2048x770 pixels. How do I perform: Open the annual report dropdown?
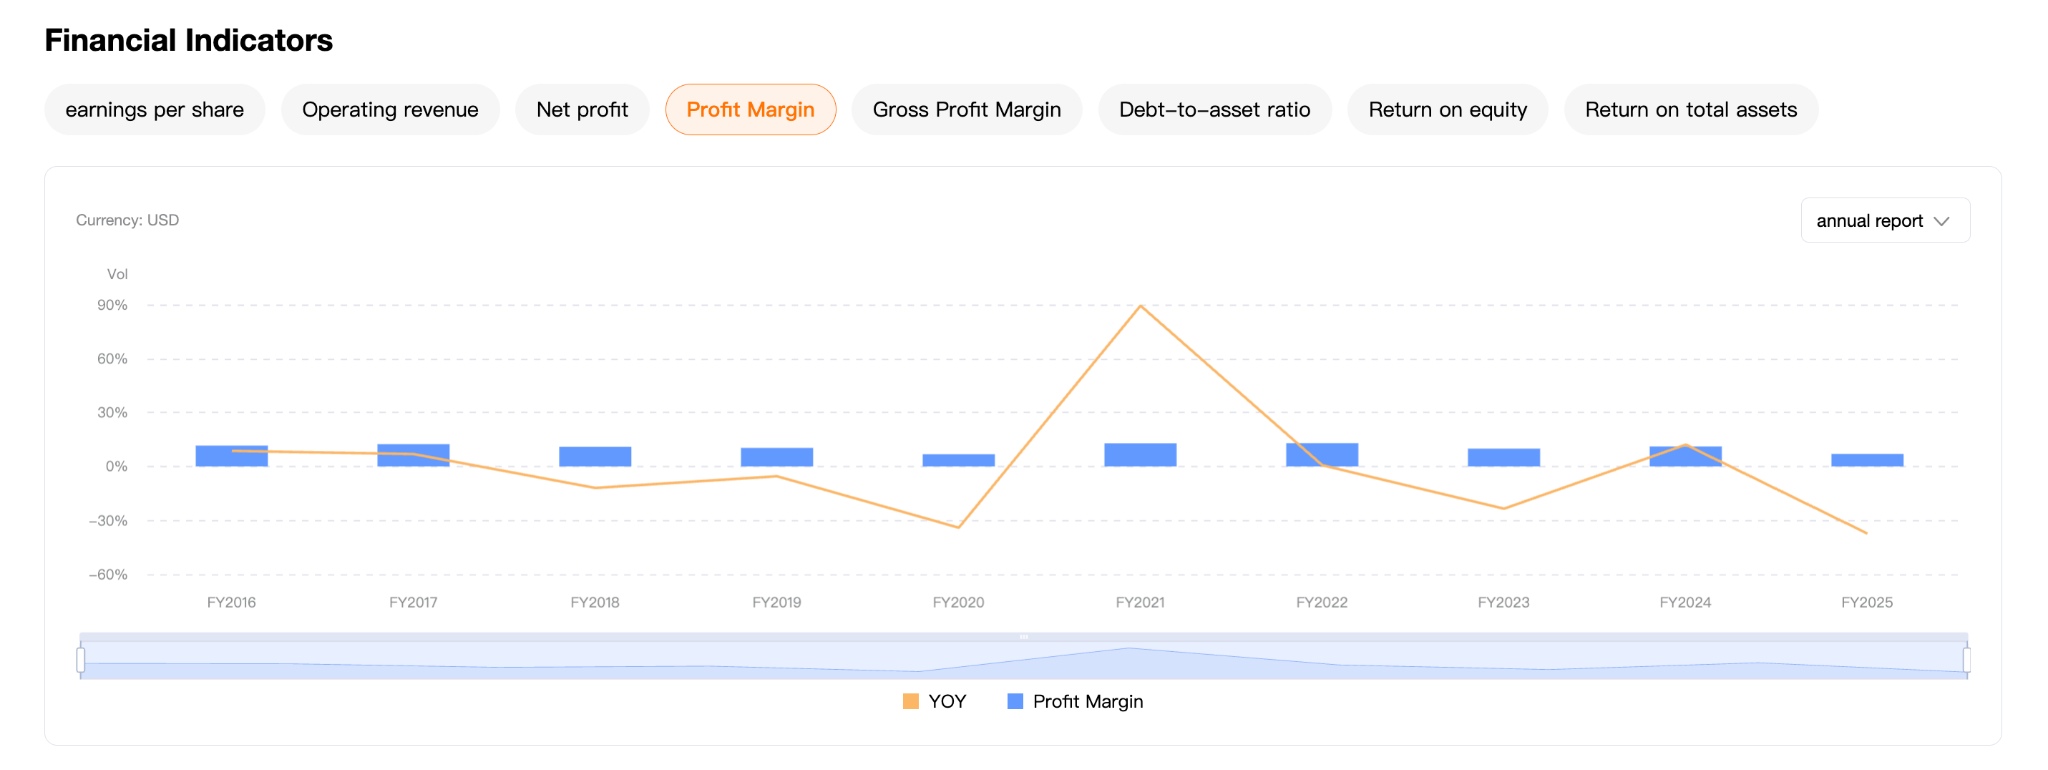click(1869, 221)
